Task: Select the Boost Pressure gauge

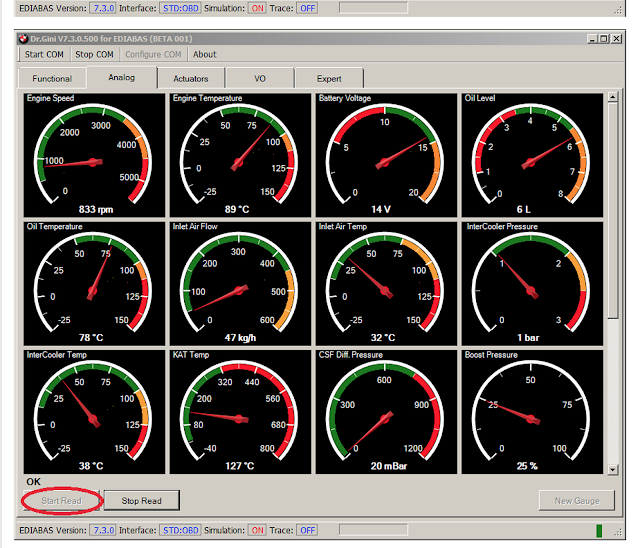Action: (532, 412)
